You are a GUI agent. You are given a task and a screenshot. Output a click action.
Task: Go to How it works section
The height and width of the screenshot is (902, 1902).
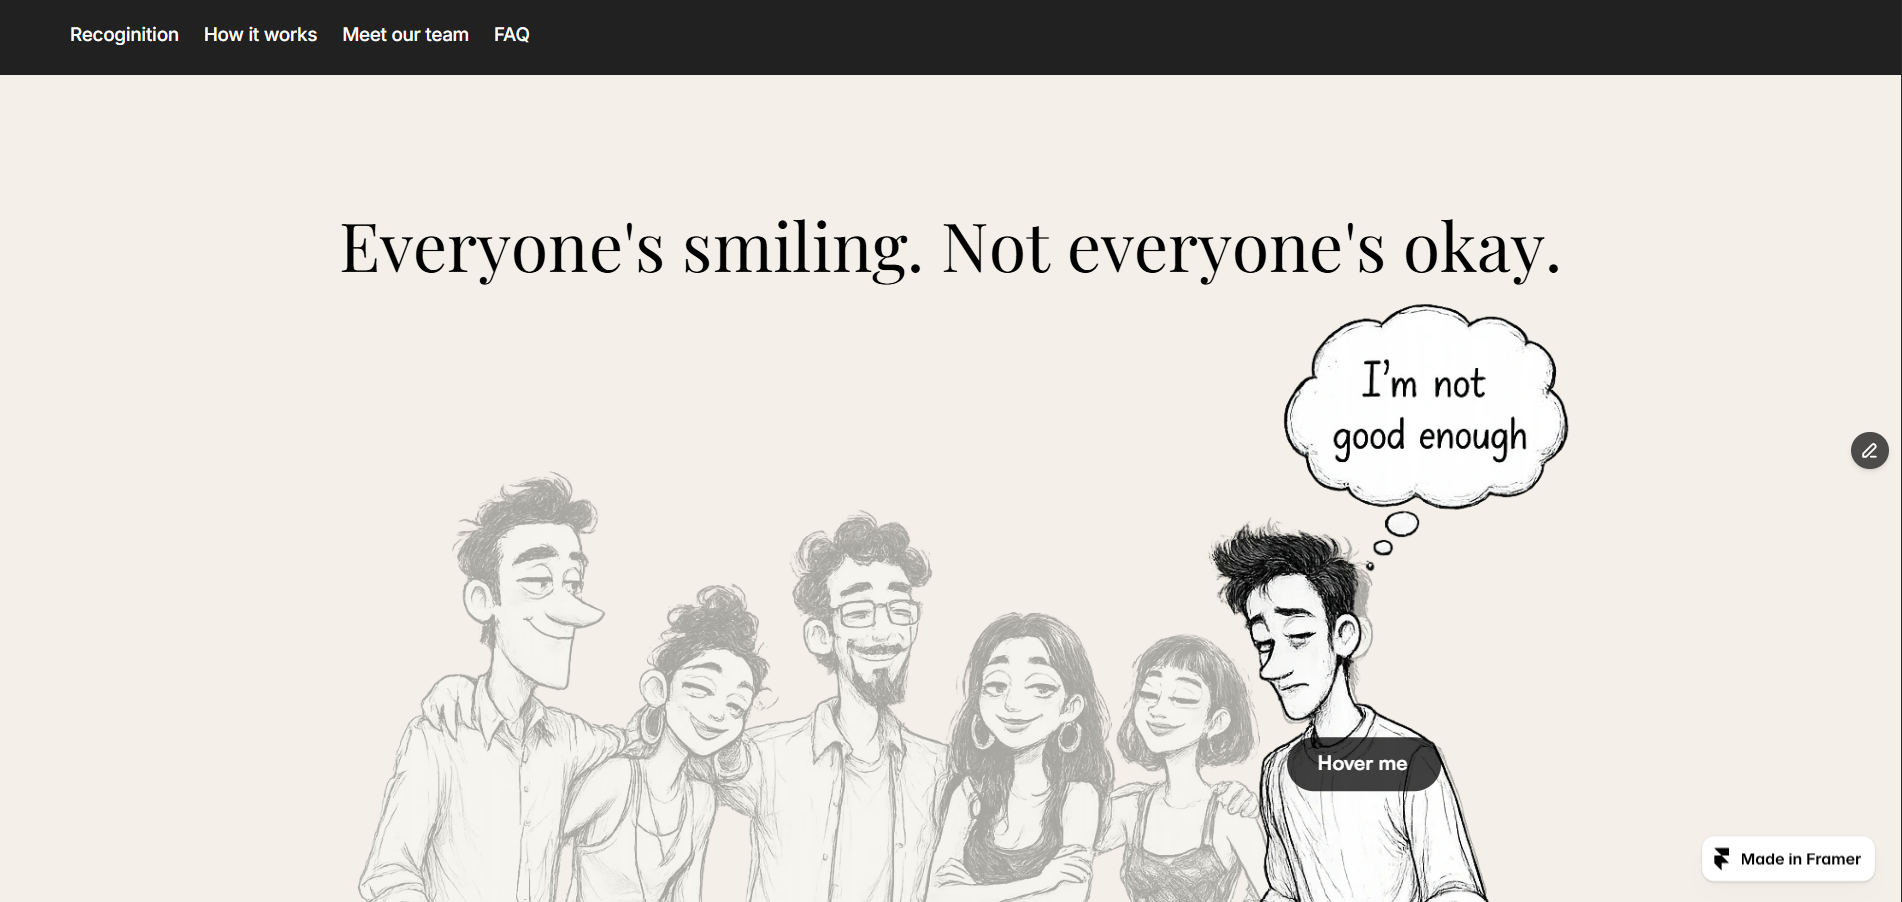[260, 35]
